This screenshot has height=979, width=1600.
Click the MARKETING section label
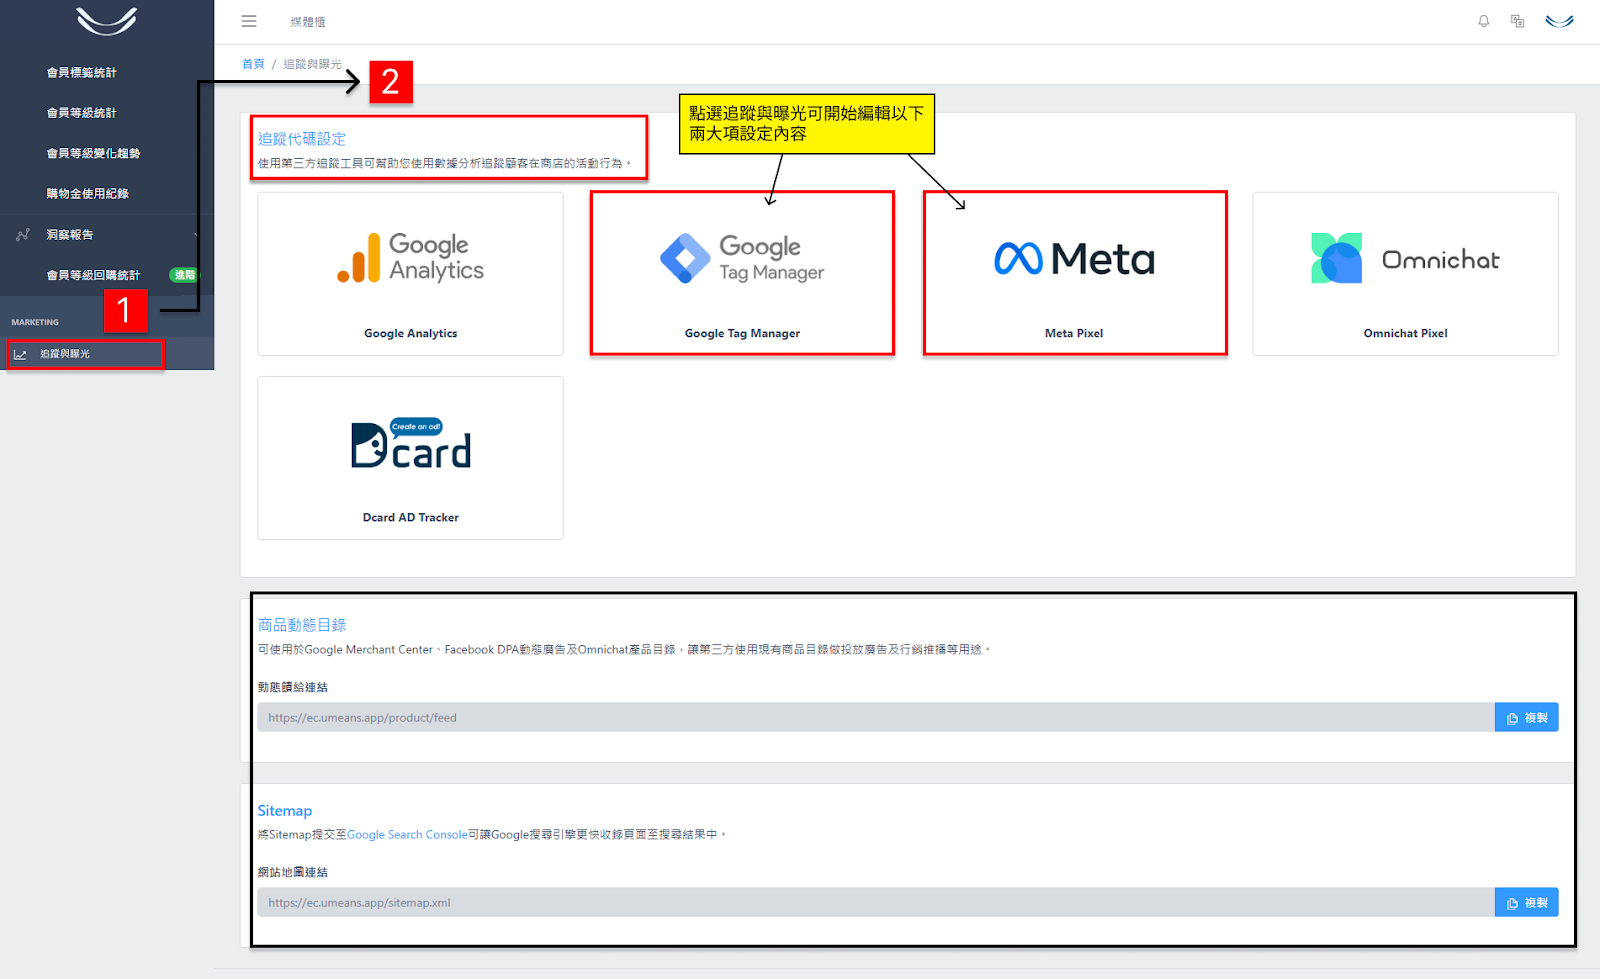coord(35,323)
